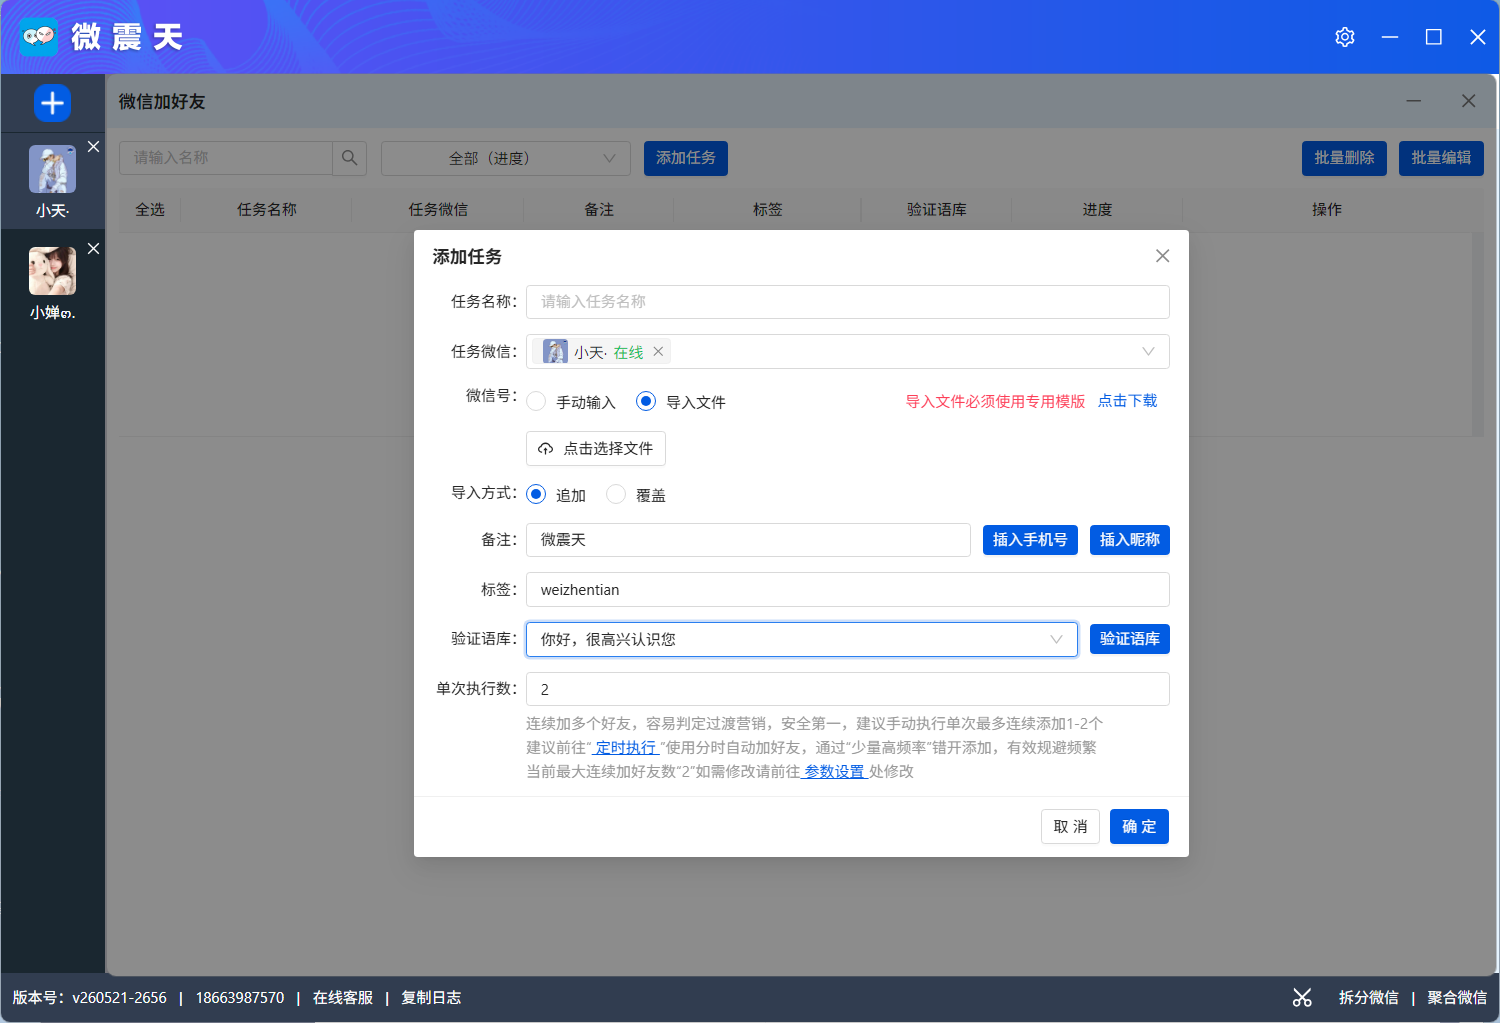Image resolution: width=1500 pixels, height=1023 pixels.
Task: Select the 小婵 account avatar in sidebar
Action: tap(52, 271)
